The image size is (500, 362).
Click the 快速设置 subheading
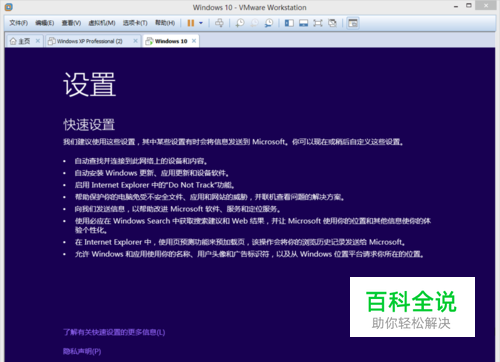click(89, 125)
